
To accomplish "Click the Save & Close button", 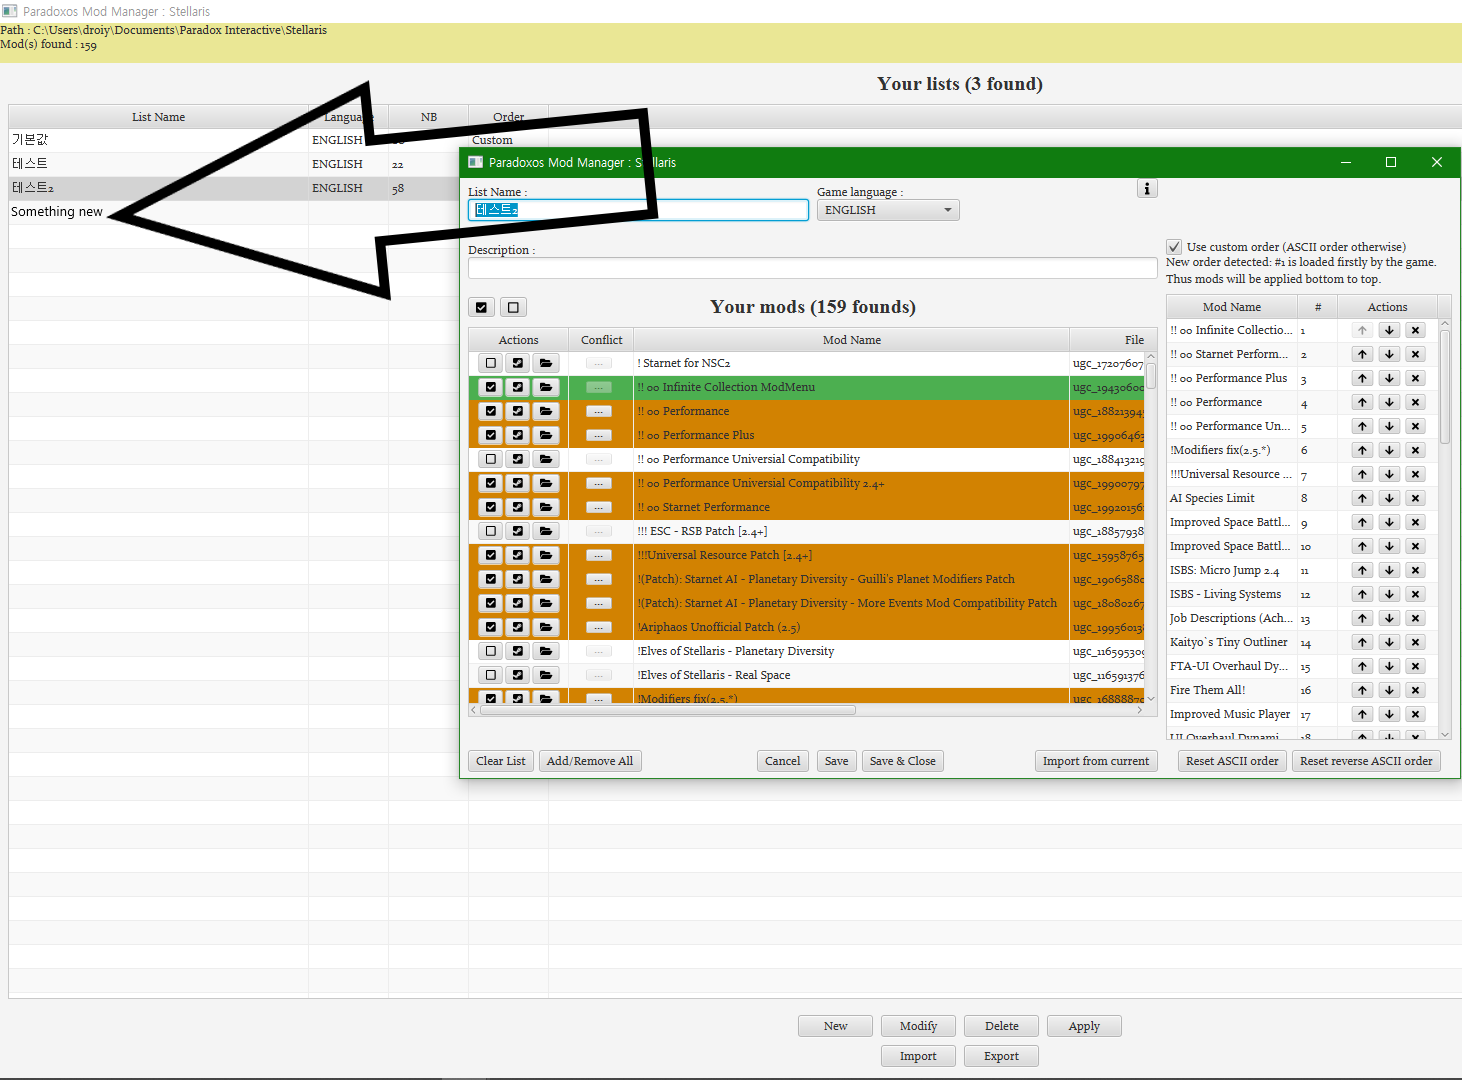I will tap(902, 760).
